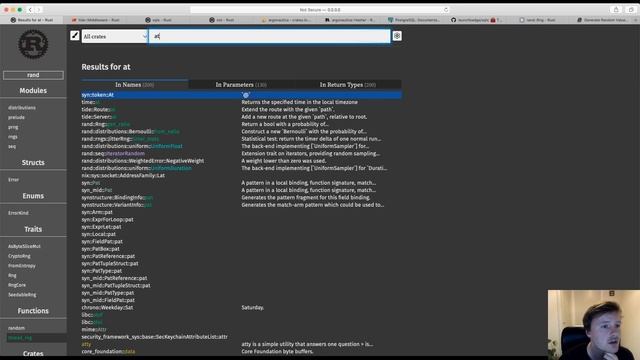Open the syn::token::At result
The width and height of the screenshot is (640, 360).
click(x=241, y=95)
